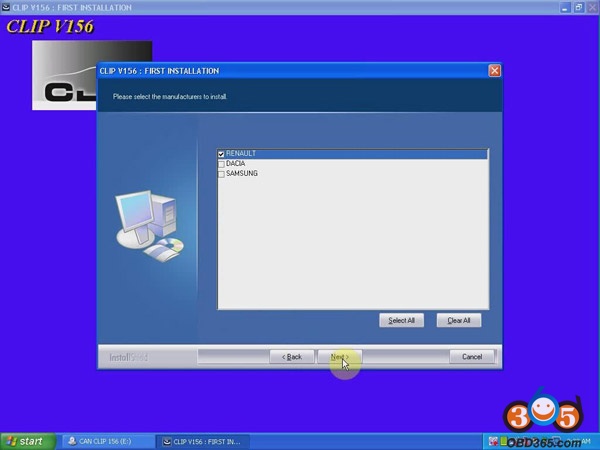Image resolution: width=600 pixels, height=450 pixels.
Task: Click the first system tray icon
Action: pyautogui.click(x=493, y=441)
